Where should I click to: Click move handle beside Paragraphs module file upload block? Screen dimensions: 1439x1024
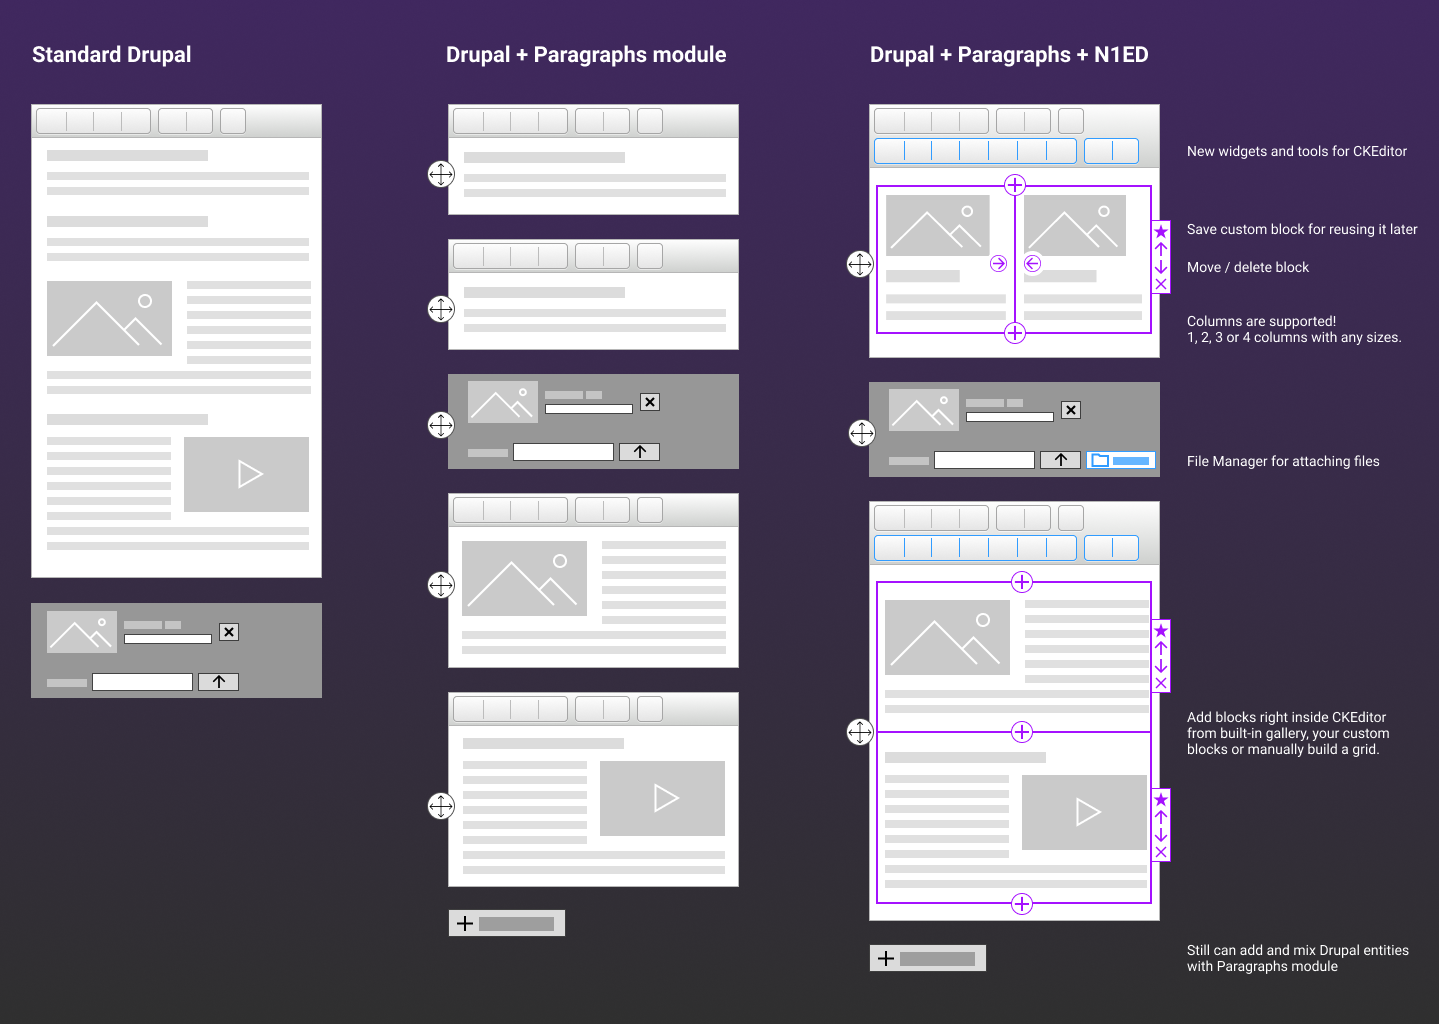point(441,425)
